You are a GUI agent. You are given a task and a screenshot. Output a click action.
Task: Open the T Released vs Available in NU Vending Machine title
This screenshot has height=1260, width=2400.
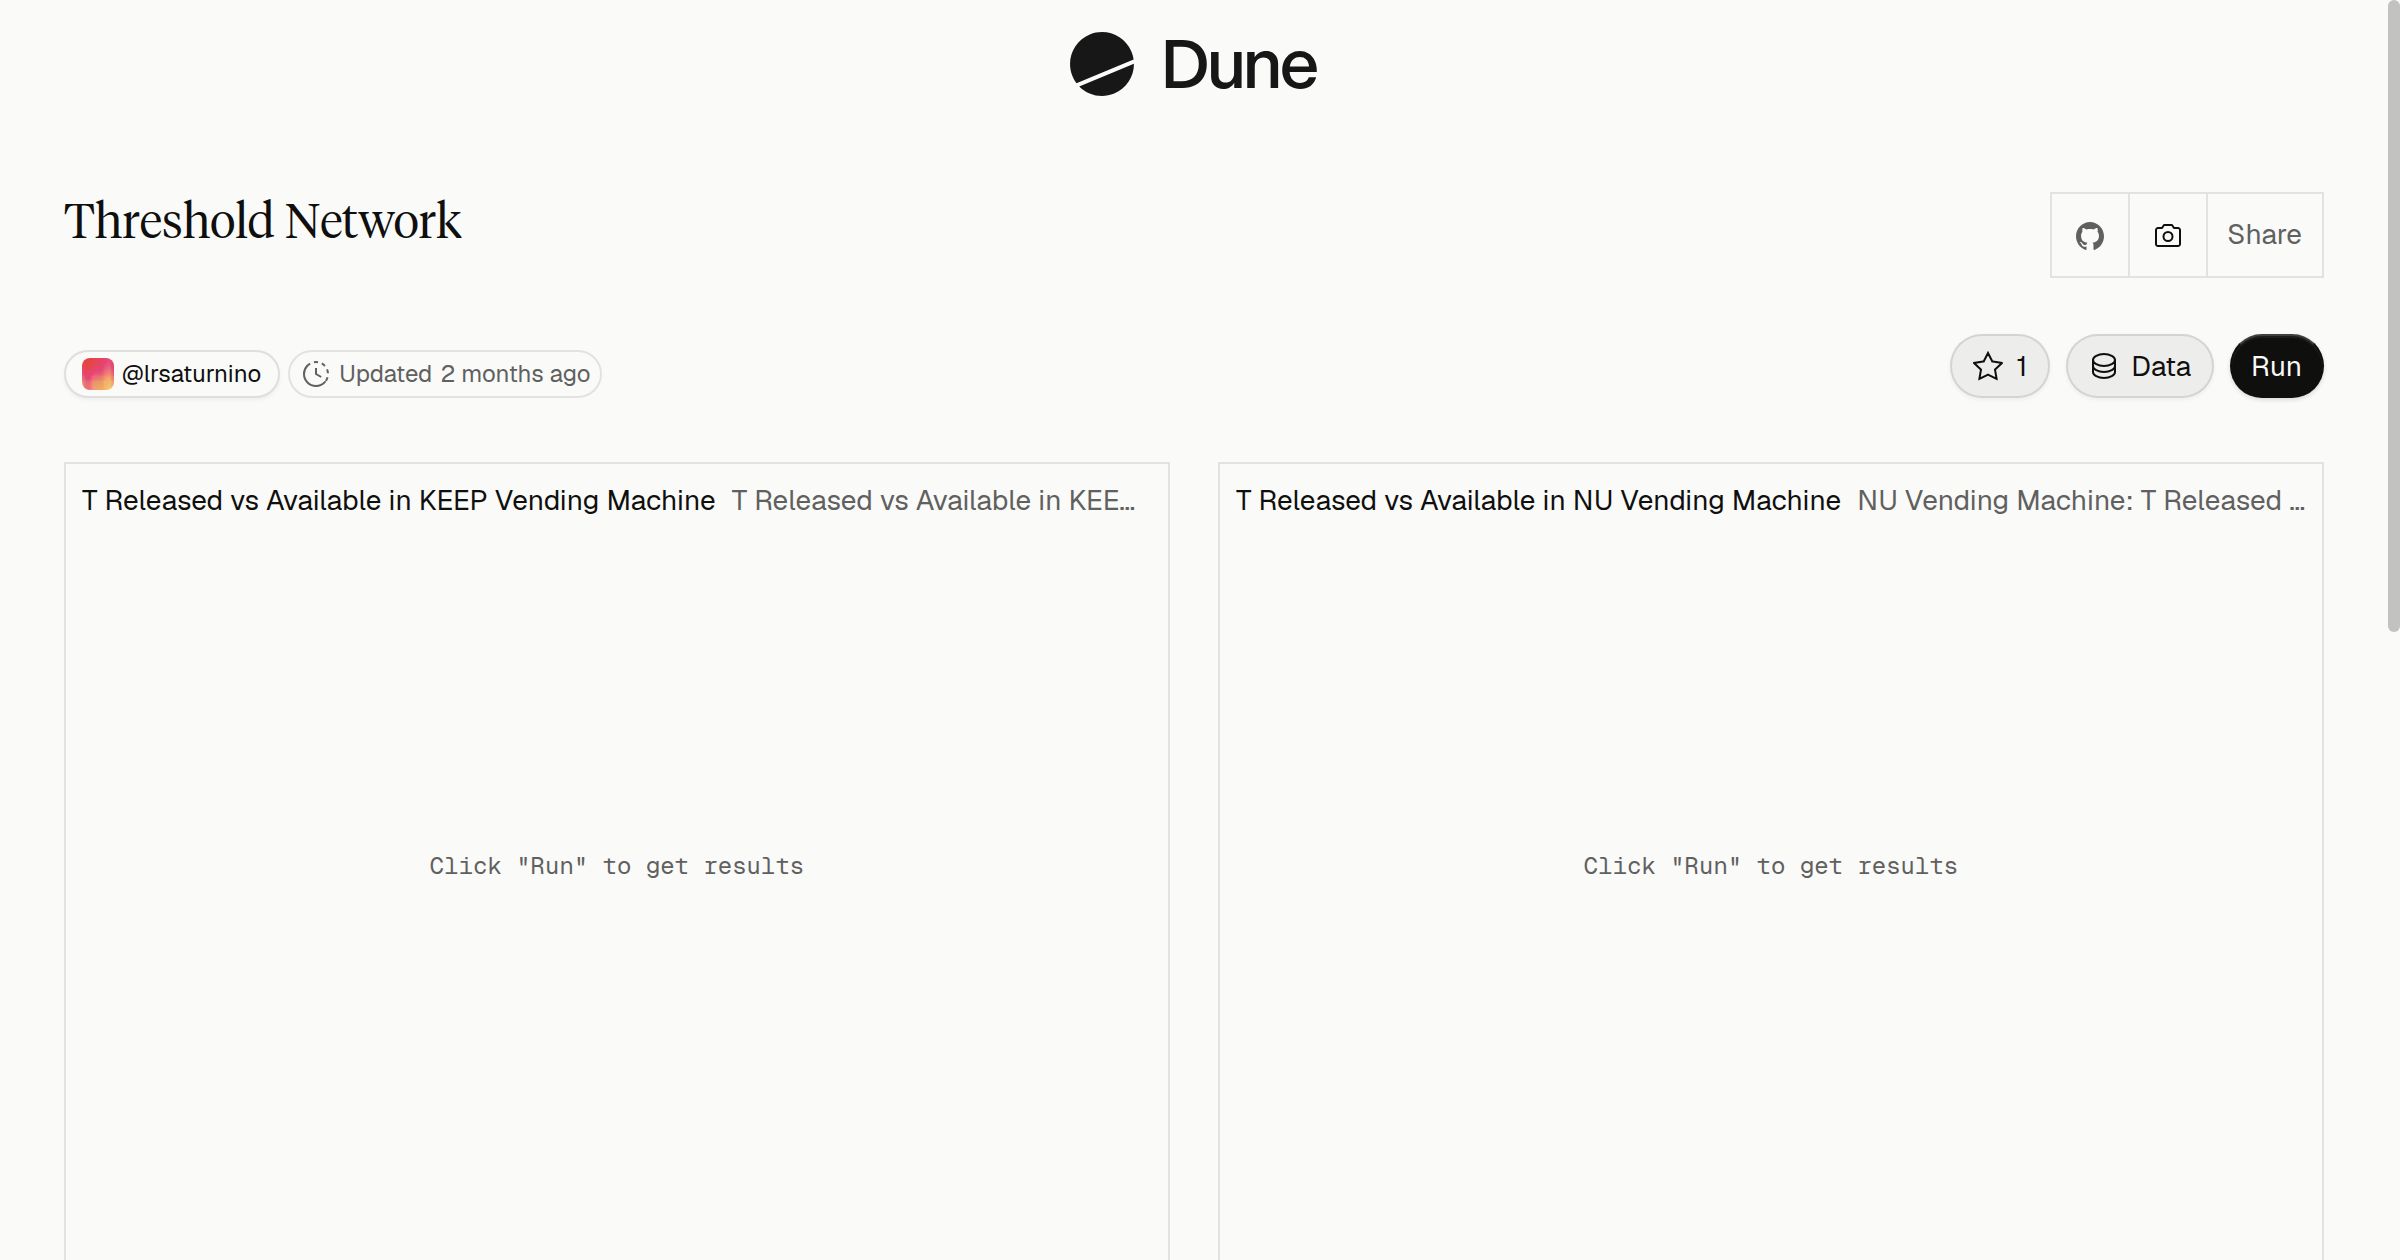pos(1538,500)
